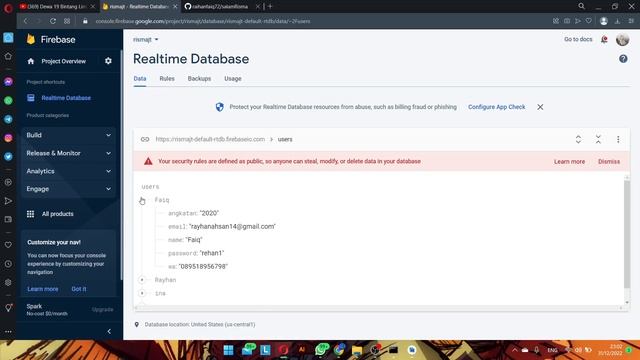Click the collapse all nodes icon
Screen dimensions: 640x360
click(598, 139)
